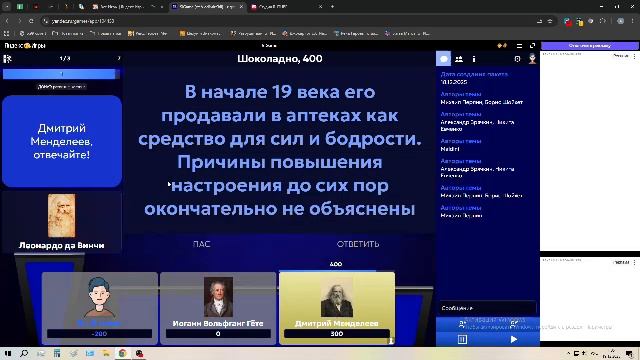Click the label under the round progress bar

(x=62, y=87)
